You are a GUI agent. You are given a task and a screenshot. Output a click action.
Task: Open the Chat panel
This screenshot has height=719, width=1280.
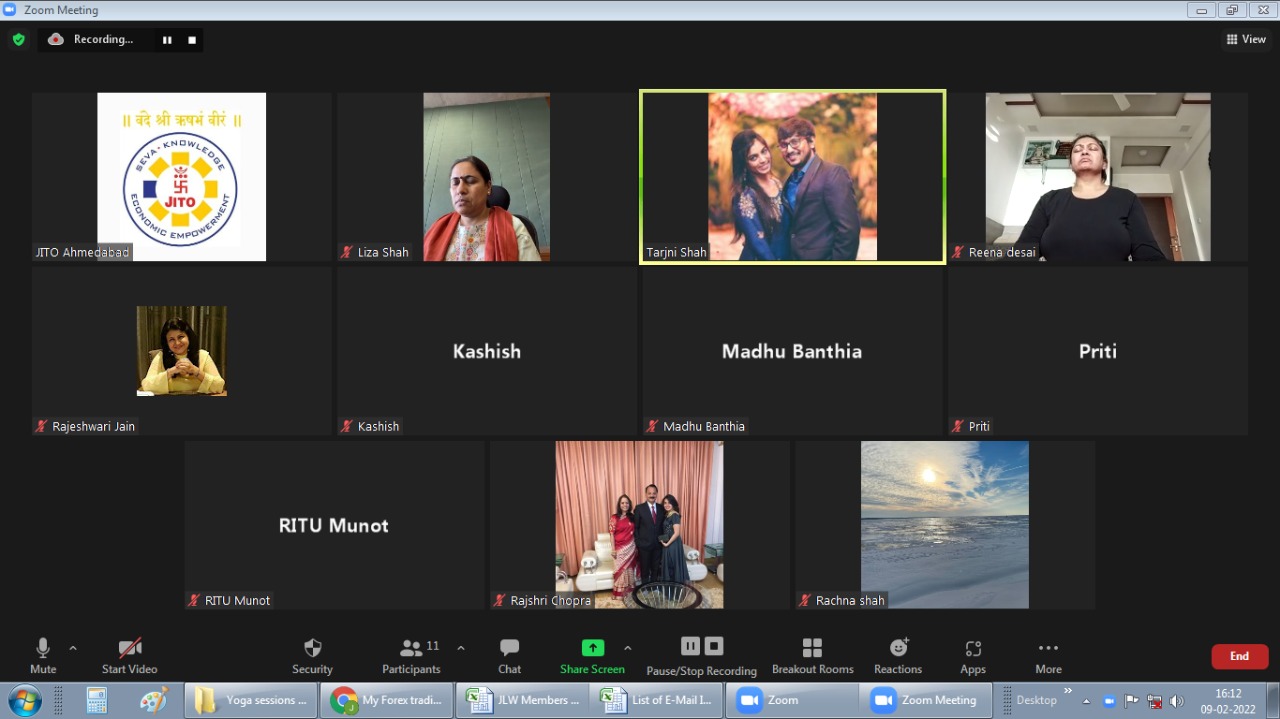pyautogui.click(x=509, y=656)
